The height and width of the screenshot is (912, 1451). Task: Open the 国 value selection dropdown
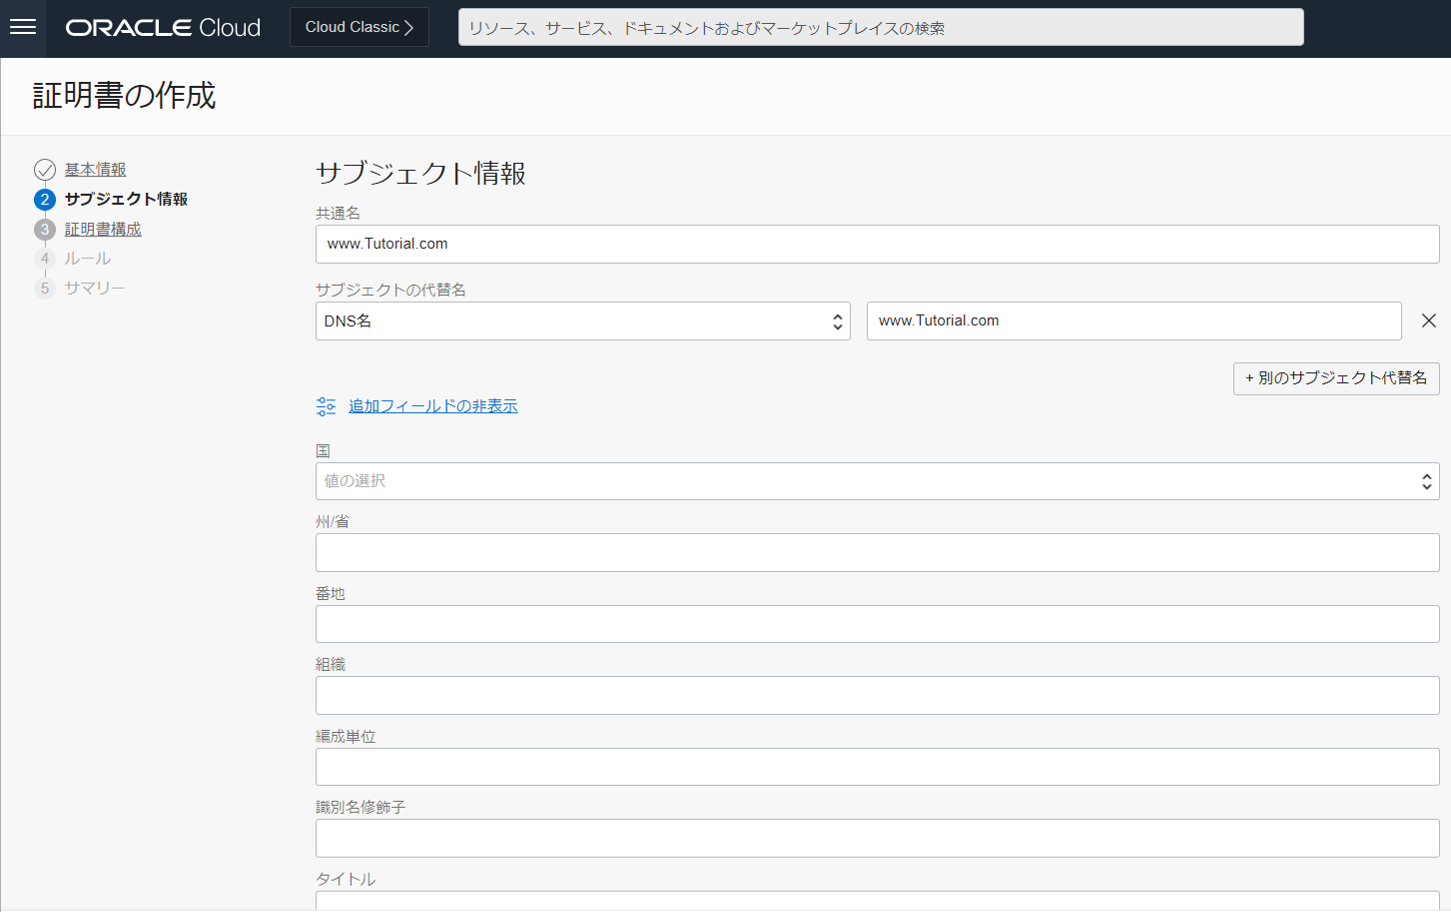[876, 481]
